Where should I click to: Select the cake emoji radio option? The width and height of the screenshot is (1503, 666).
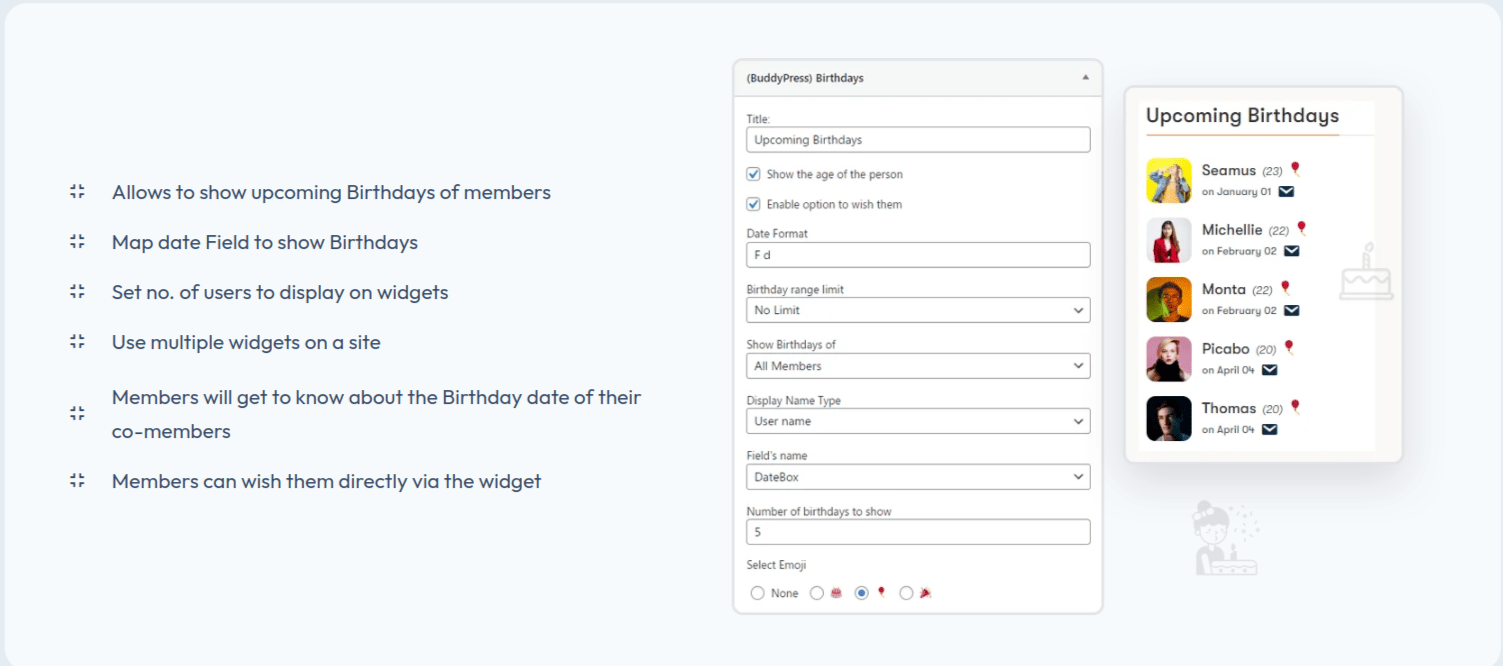click(817, 593)
